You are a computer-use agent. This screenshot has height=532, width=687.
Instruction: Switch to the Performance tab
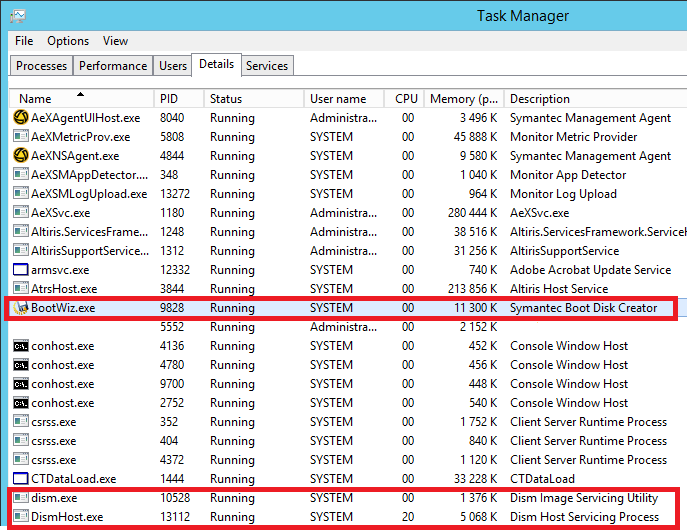tap(113, 66)
